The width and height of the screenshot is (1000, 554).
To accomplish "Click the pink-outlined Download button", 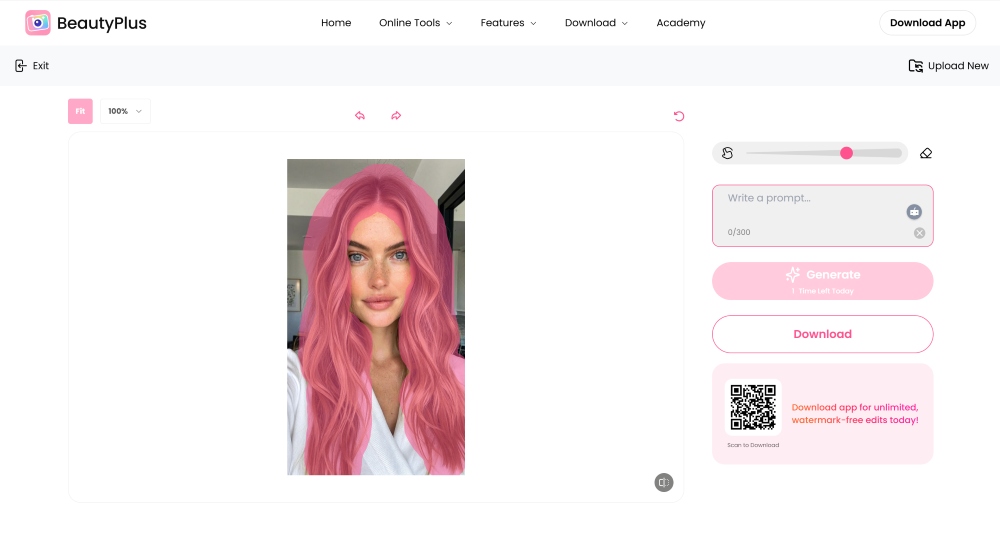I will 822,334.
